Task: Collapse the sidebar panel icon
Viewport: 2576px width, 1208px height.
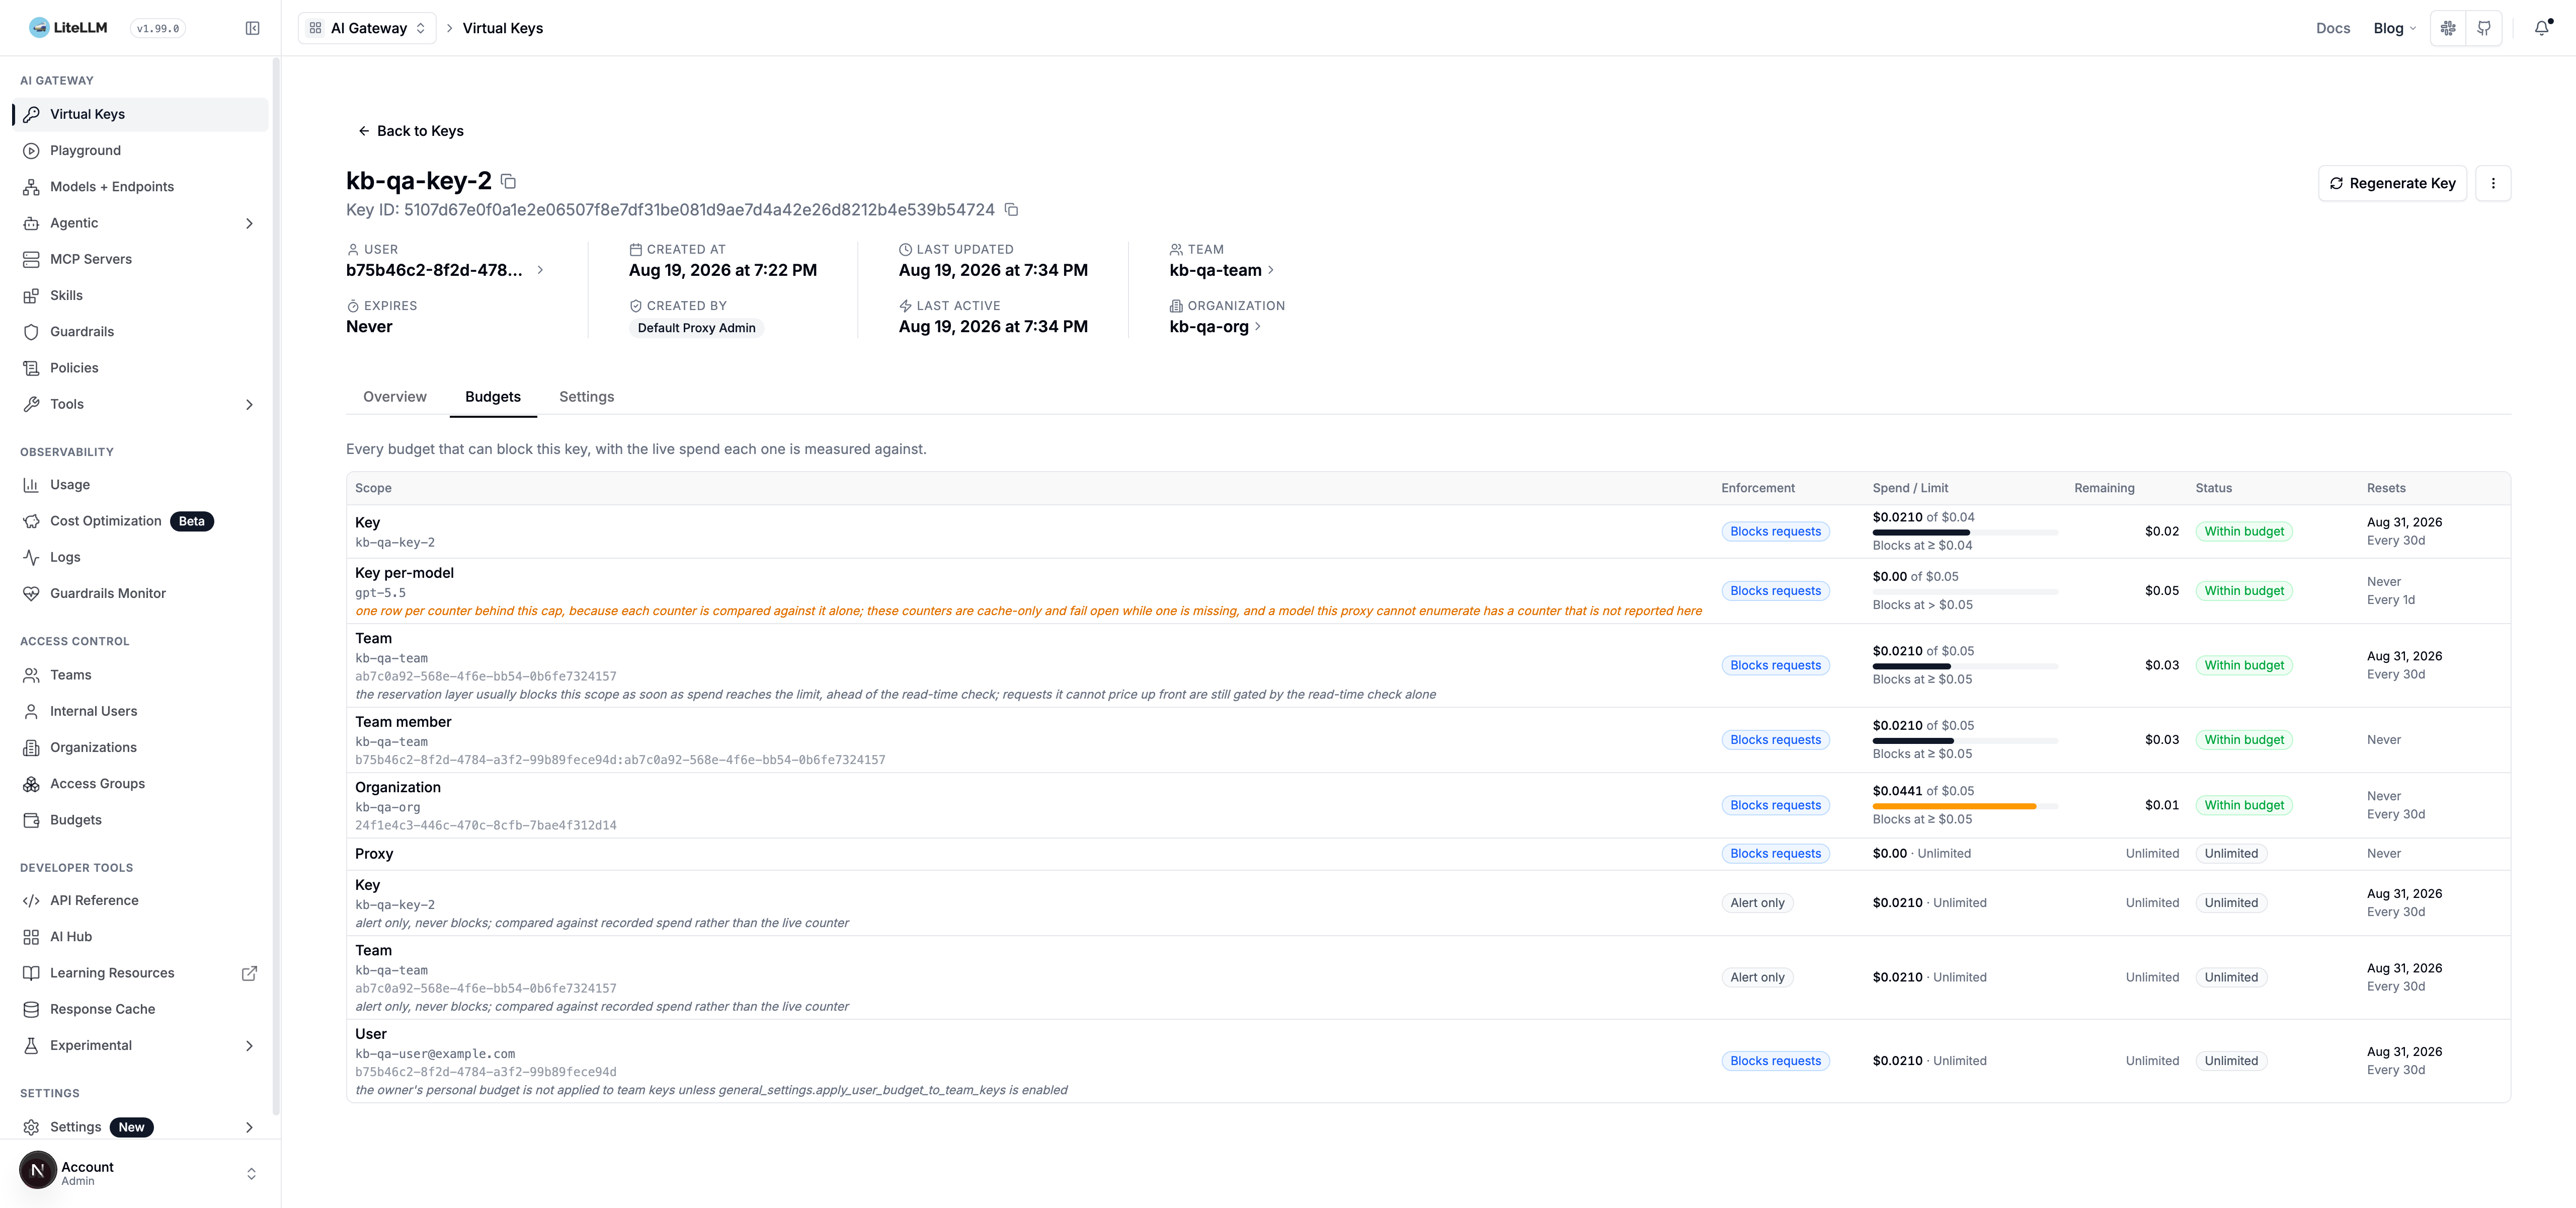Action: coord(252,28)
